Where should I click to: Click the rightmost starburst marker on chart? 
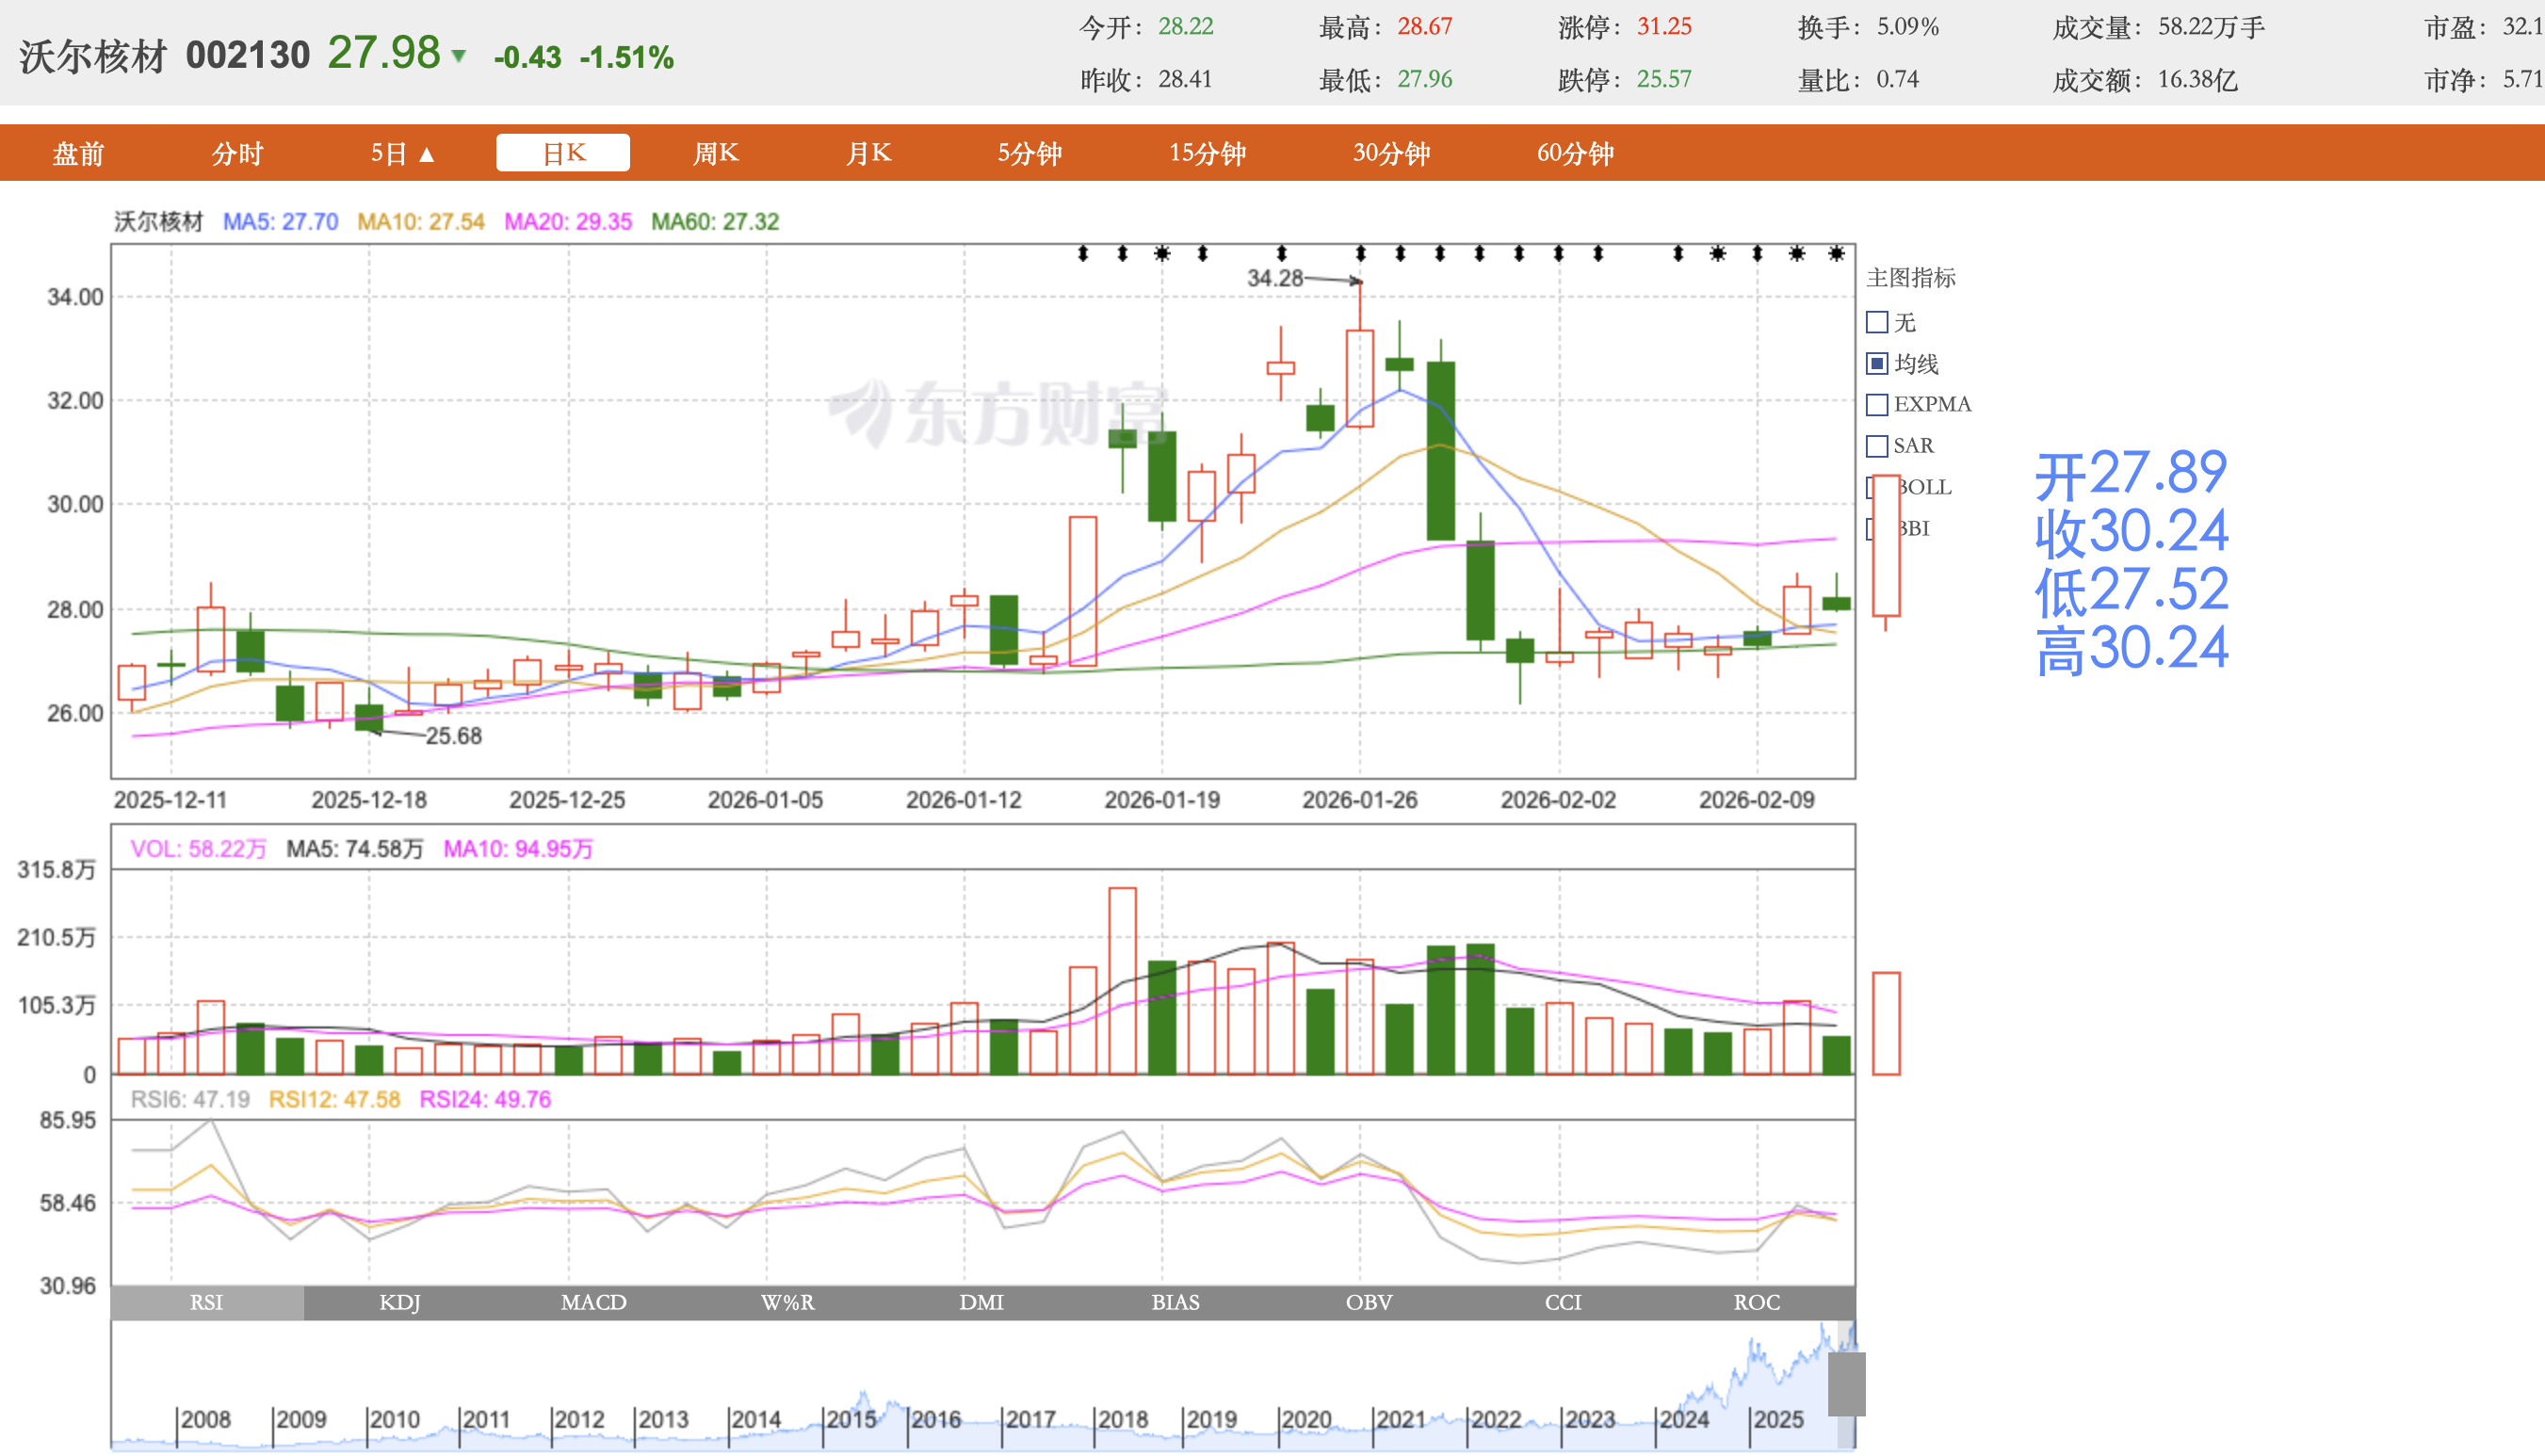coord(1836,254)
